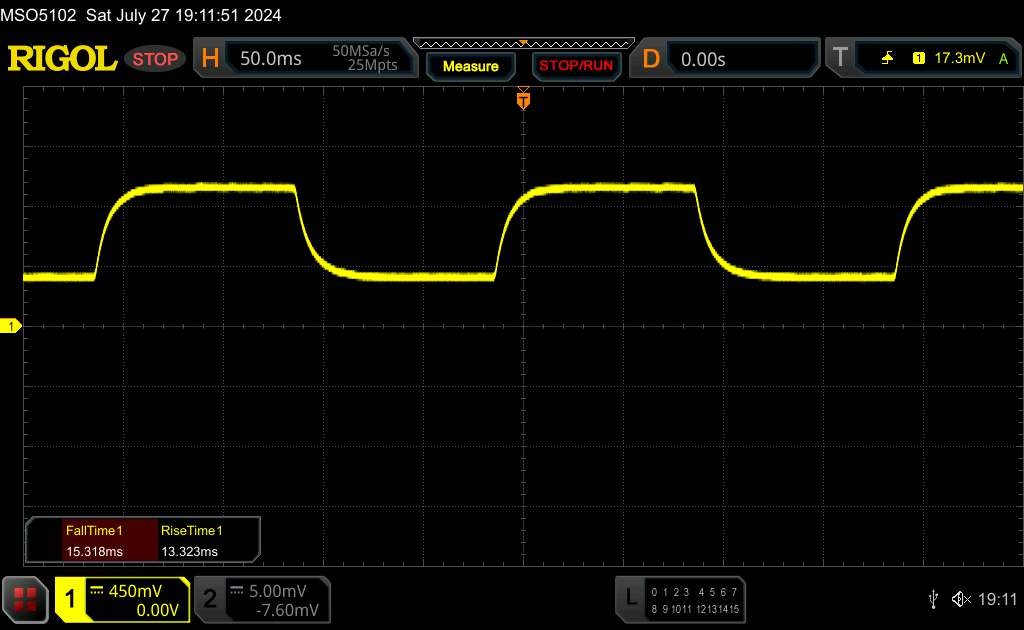
Task: Click the trigger mode A indicator
Action: (x=1003, y=59)
